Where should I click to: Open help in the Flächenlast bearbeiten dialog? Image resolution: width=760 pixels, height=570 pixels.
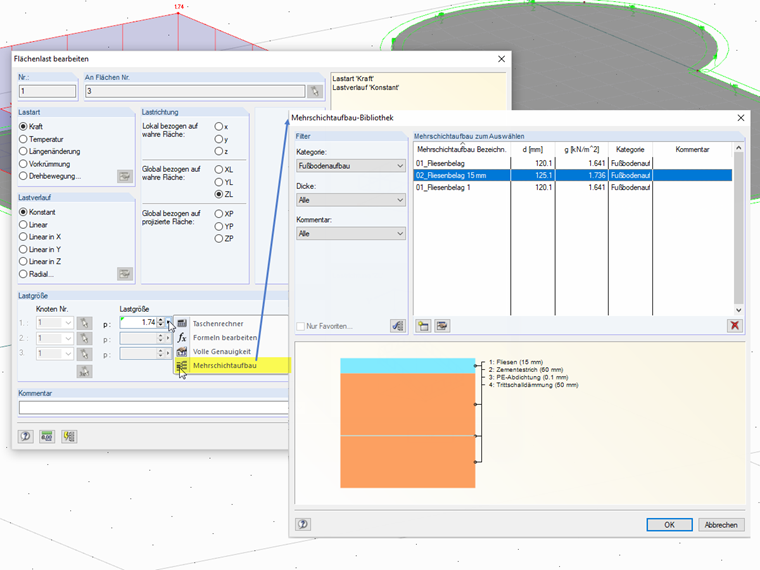25,436
